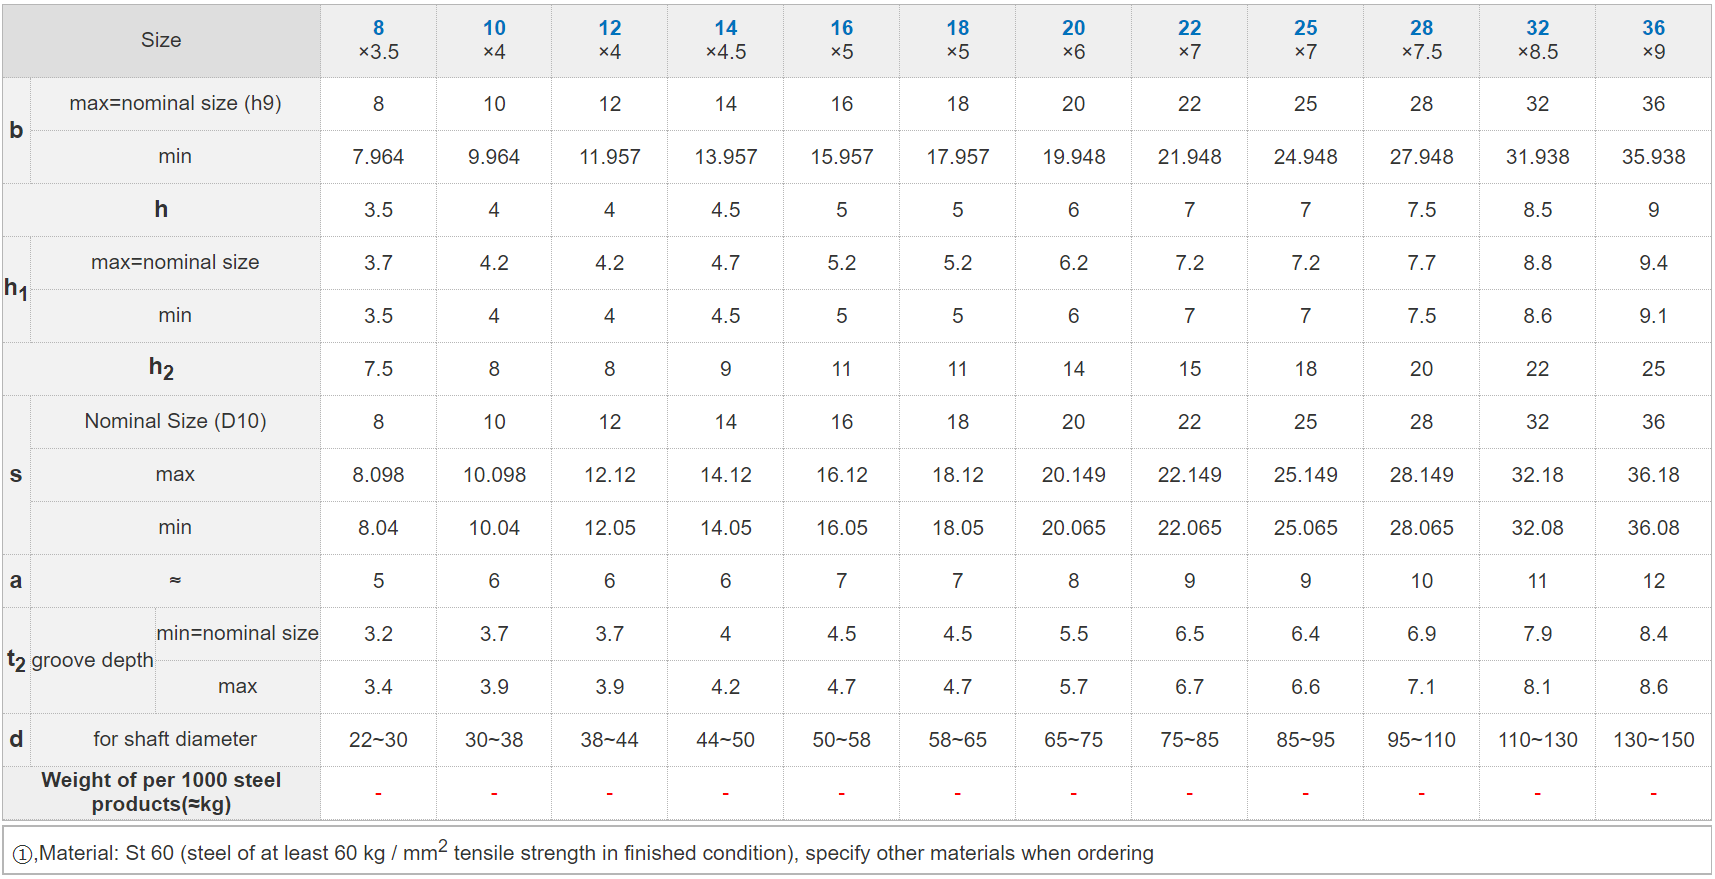Open the 22 ×7 size link
This screenshot has height=879, width=1715.
click(x=1190, y=28)
